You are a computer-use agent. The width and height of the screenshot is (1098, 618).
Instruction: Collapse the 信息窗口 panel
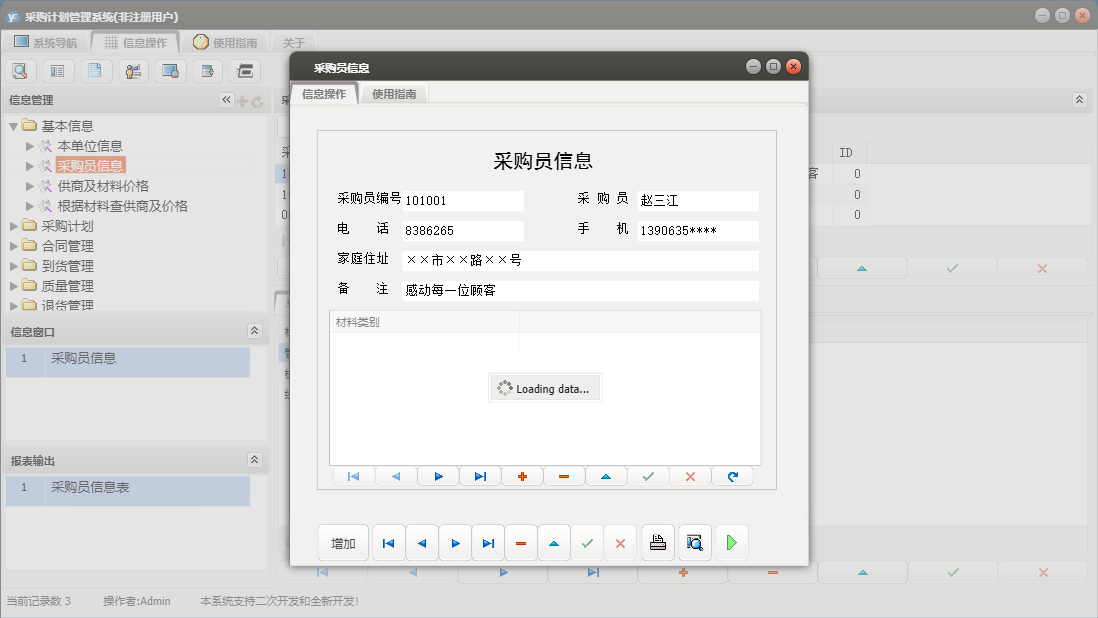(x=253, y=330)
